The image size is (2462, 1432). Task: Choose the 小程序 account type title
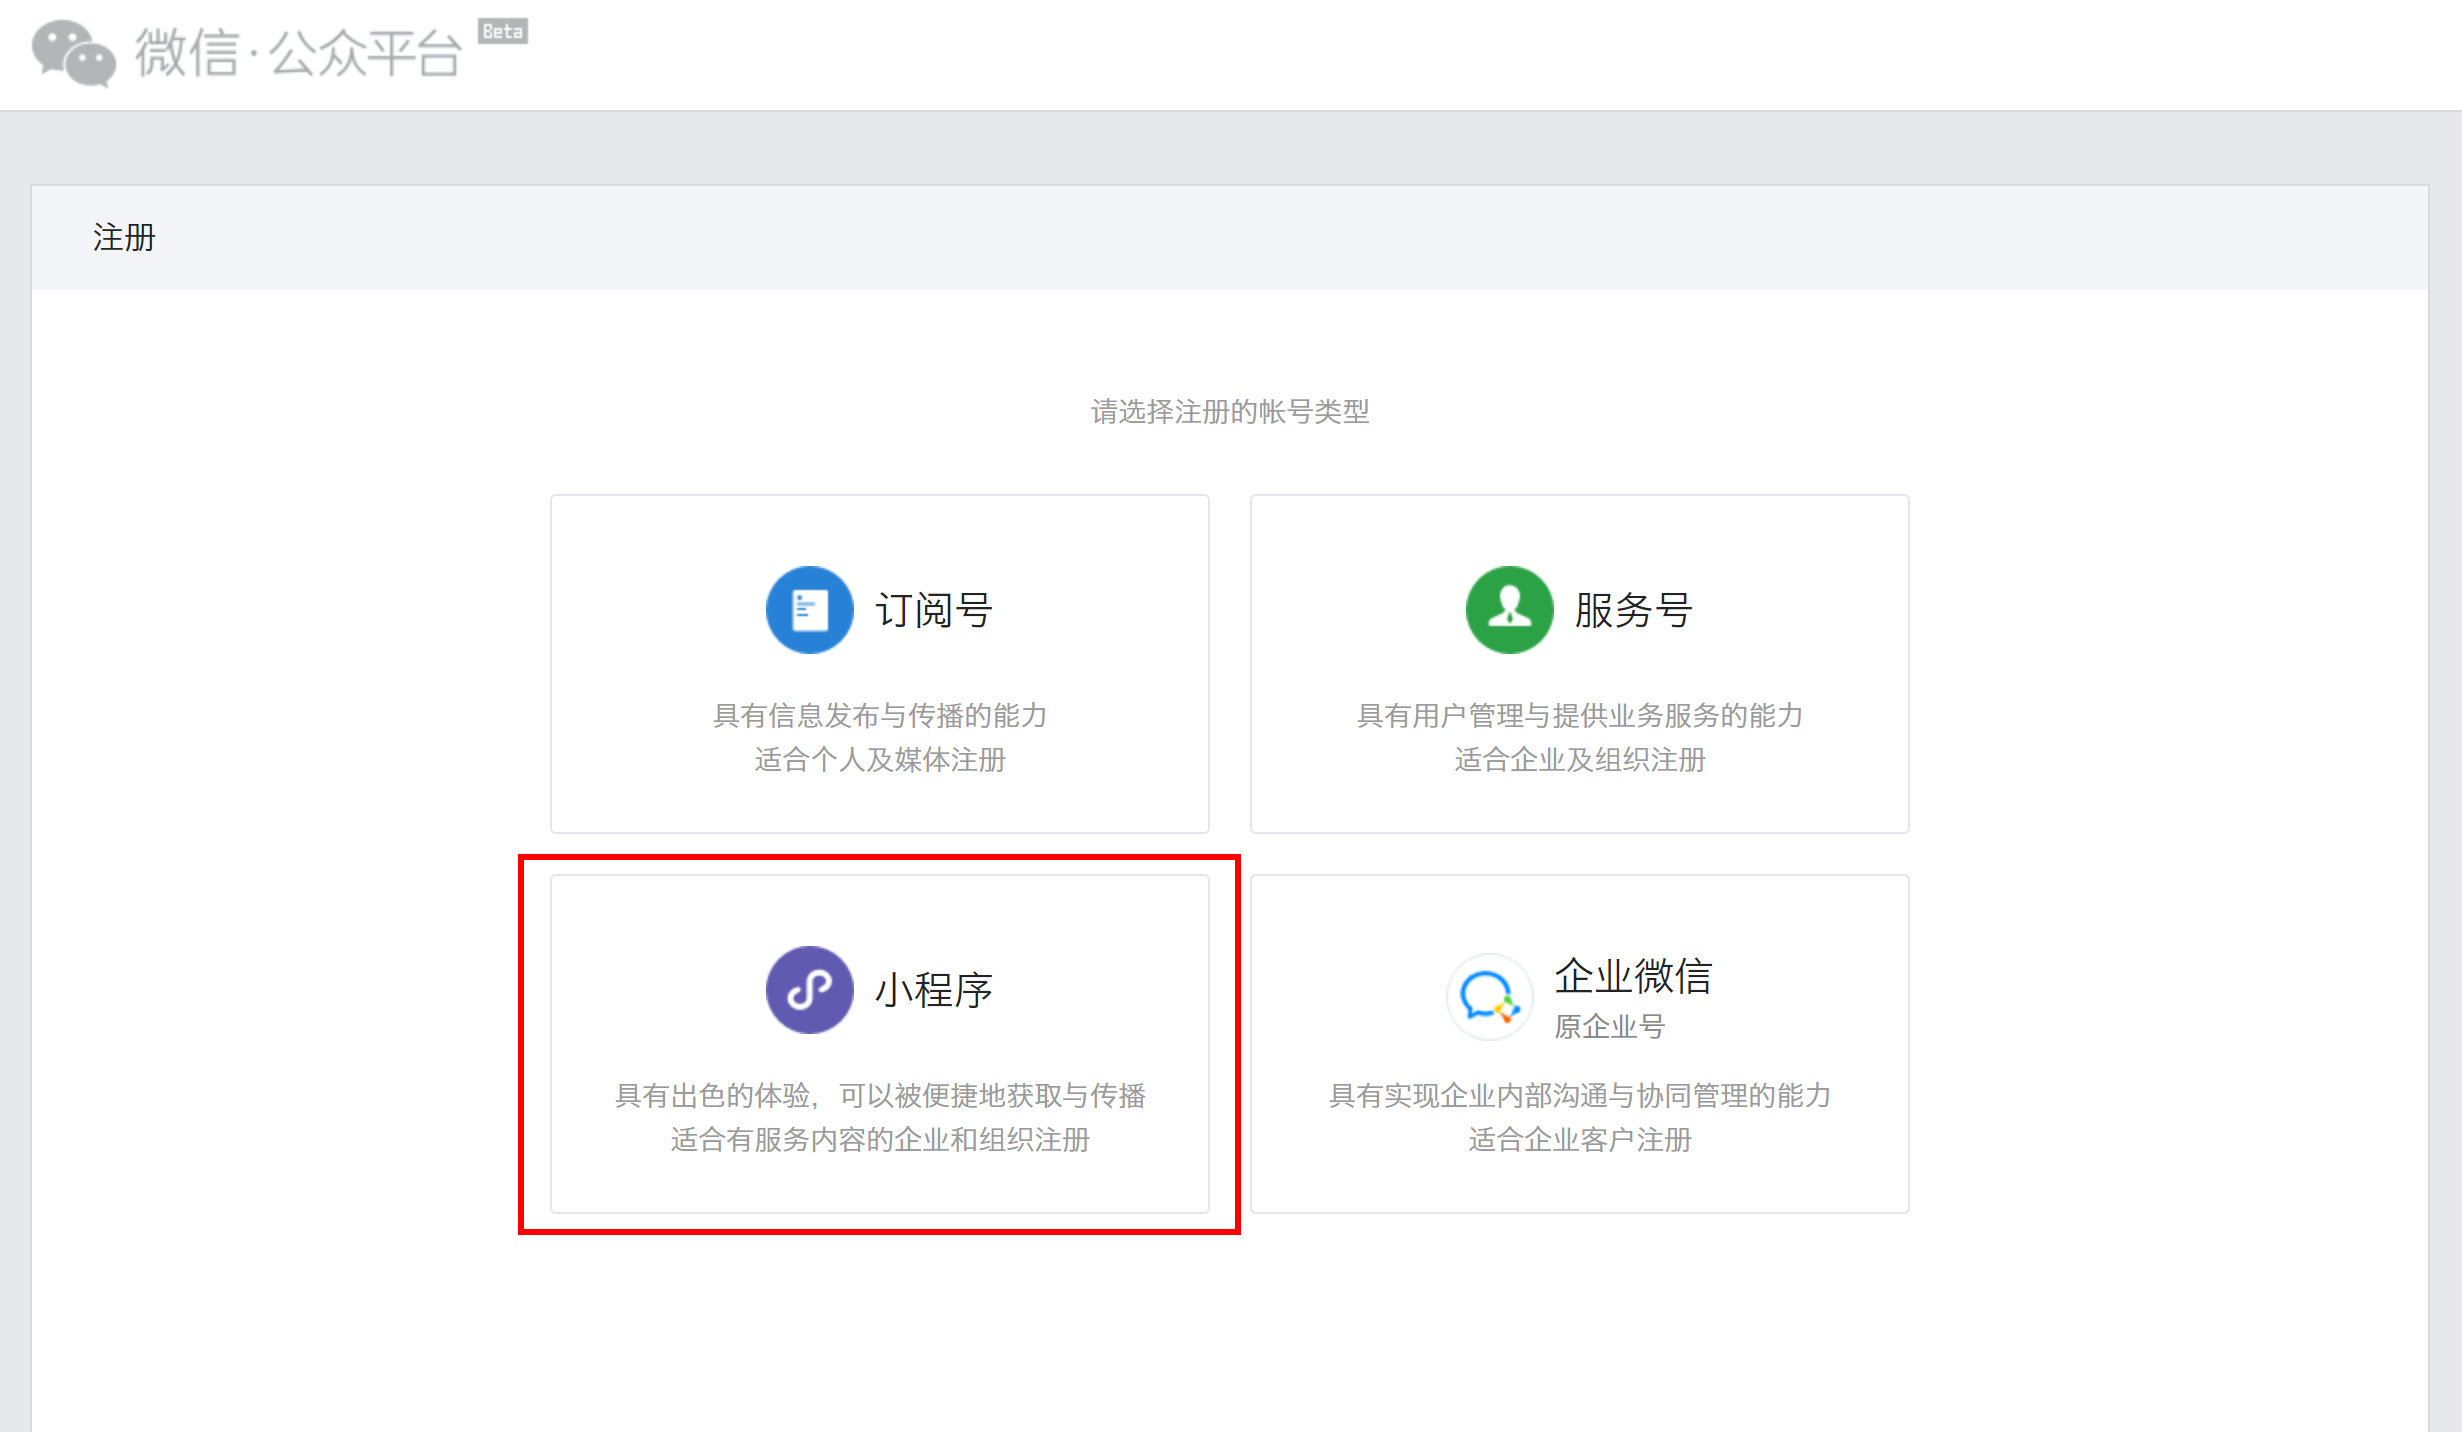[x=934, y=990]
